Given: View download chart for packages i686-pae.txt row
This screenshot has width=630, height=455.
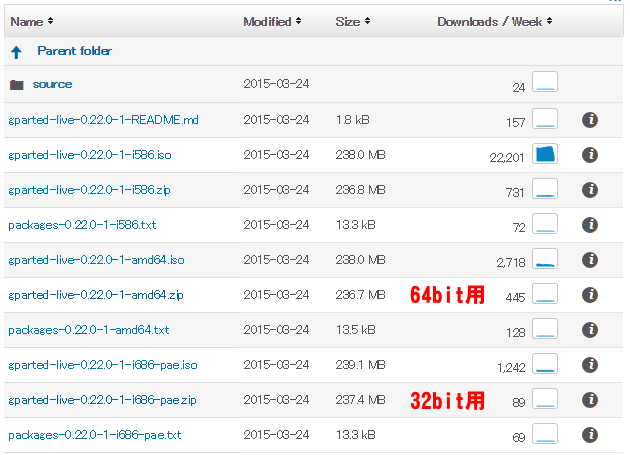Looking at the screenshot, I should click(545, 433).
